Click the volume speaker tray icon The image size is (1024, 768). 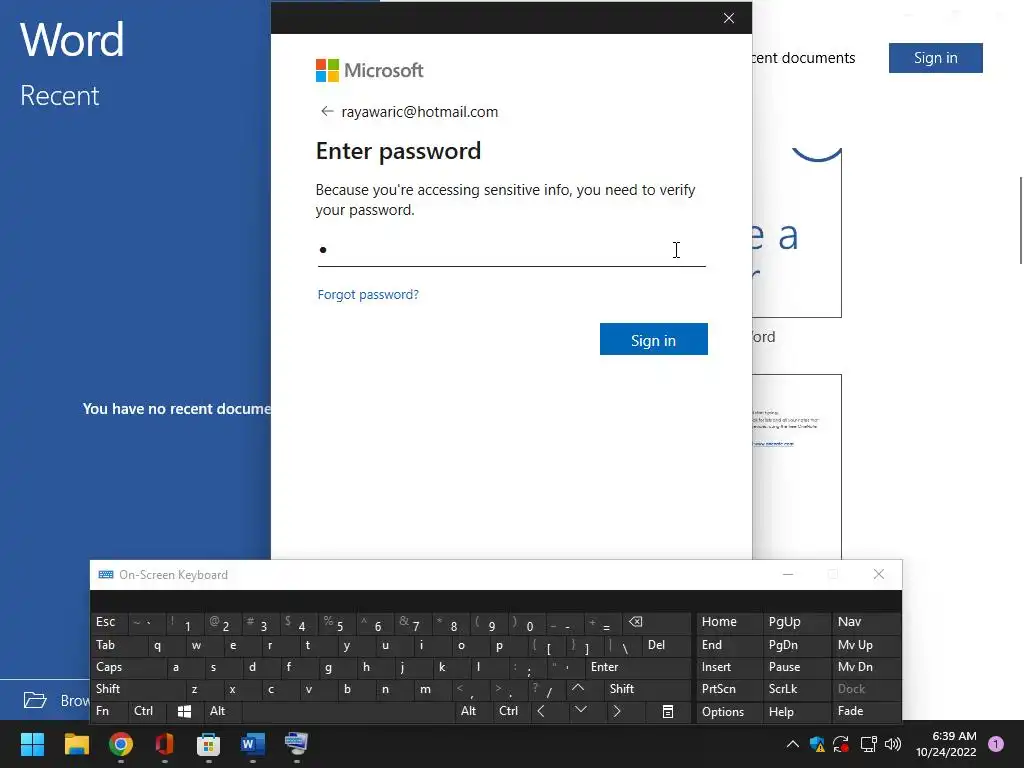coord(893,744)
